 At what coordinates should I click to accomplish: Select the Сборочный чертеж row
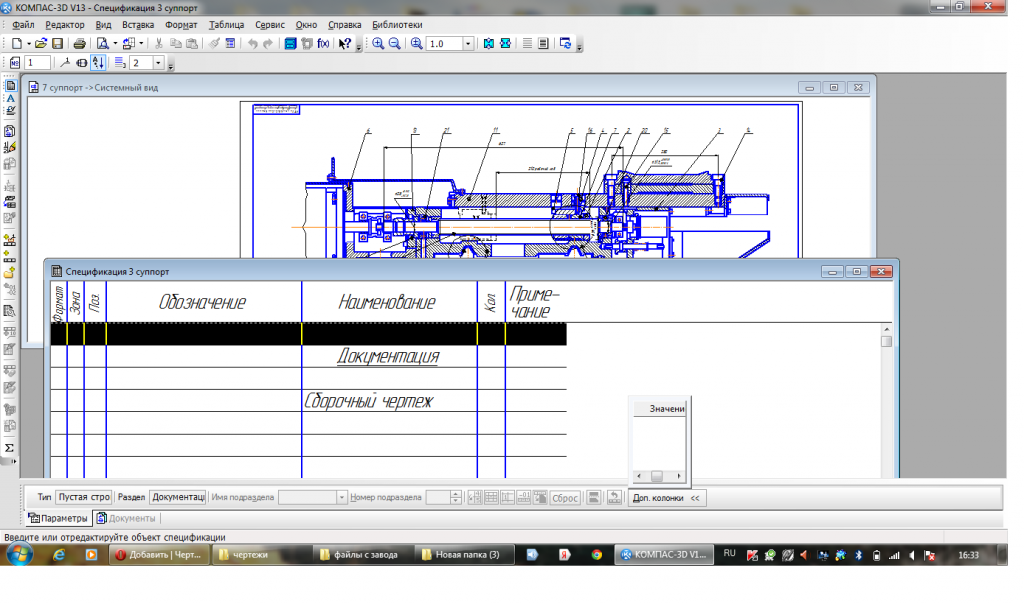coord(308,401)
